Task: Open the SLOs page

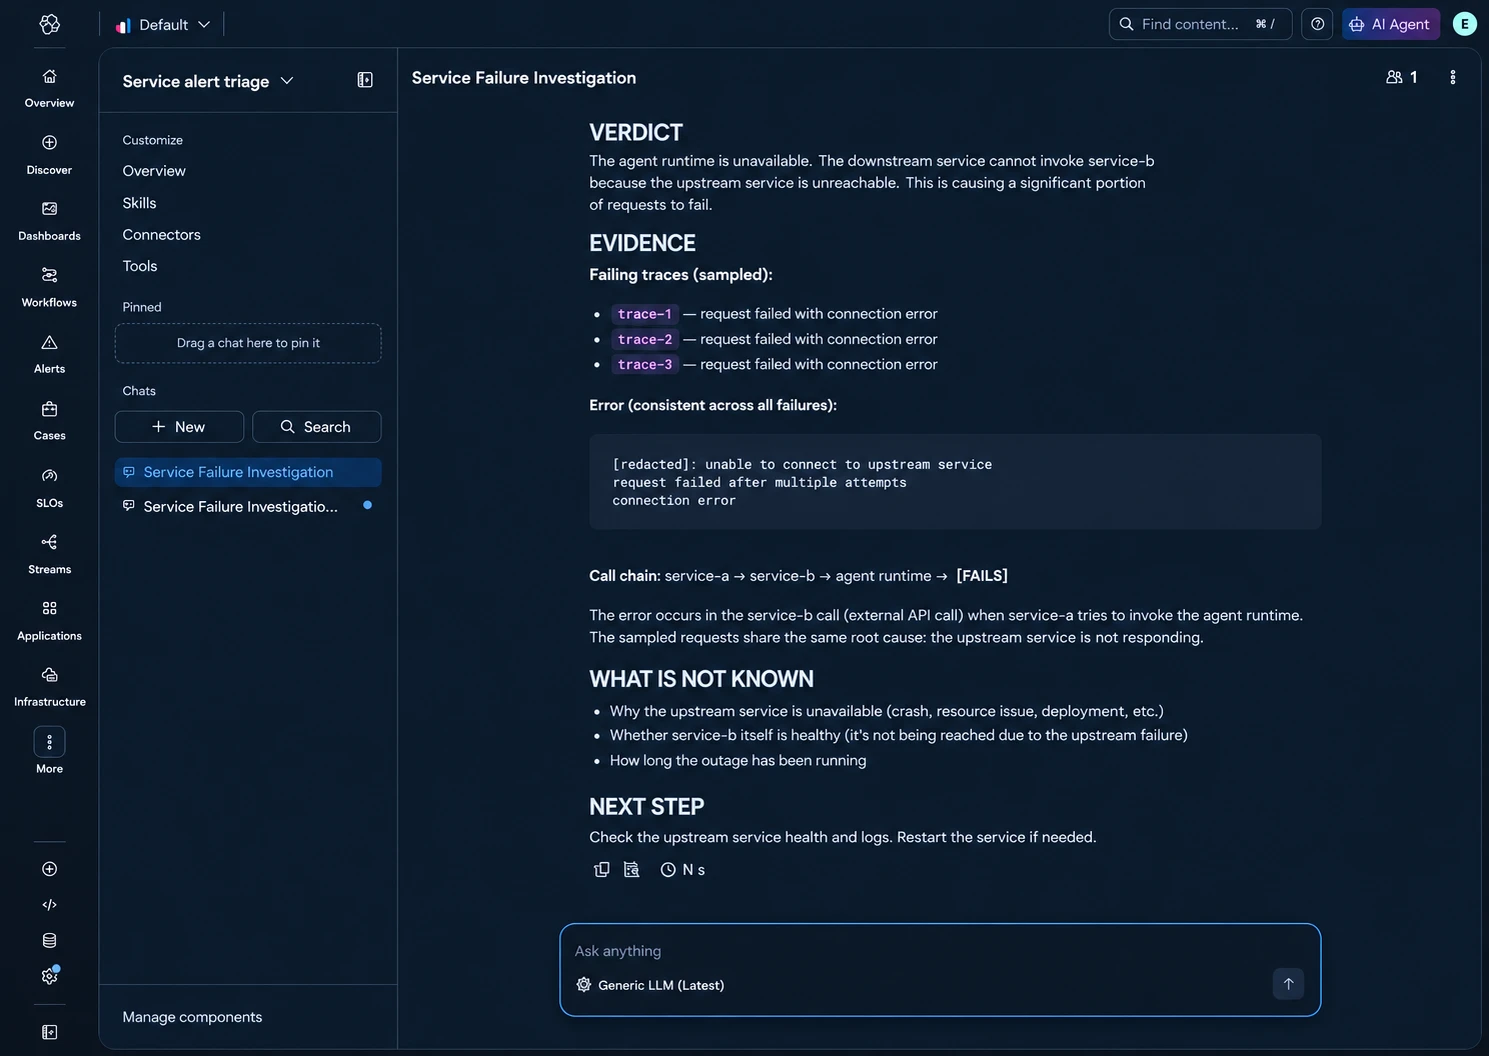Action: click(49, 488)
